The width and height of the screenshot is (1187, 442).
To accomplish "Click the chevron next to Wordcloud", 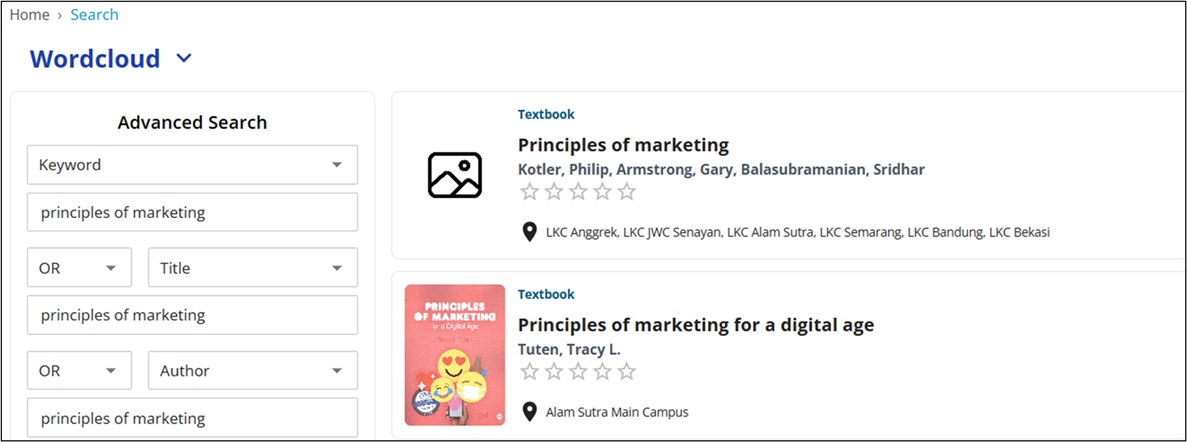I will [183, 59].
